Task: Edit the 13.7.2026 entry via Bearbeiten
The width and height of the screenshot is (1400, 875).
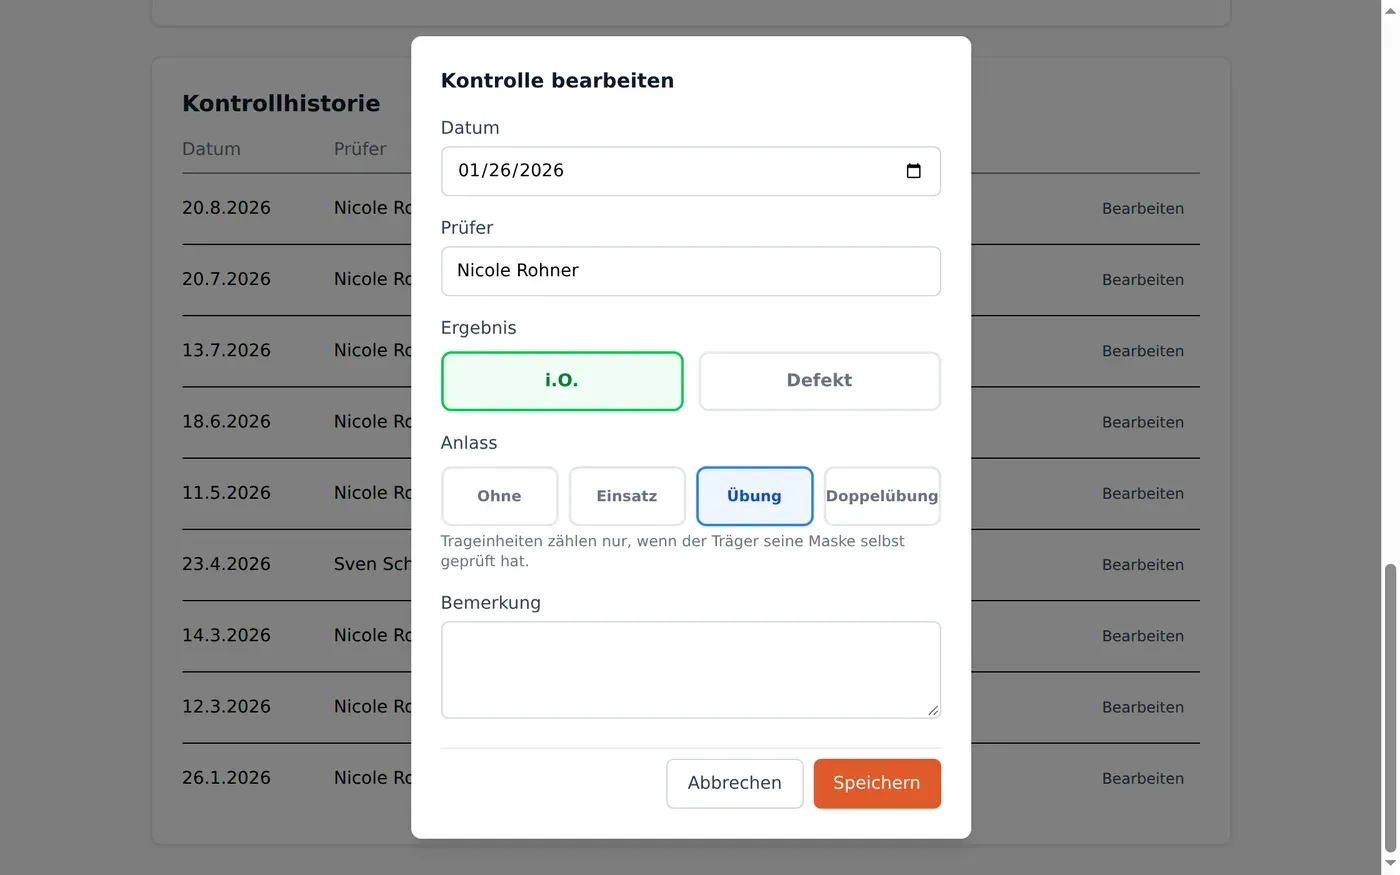Action: point(1143,351)
